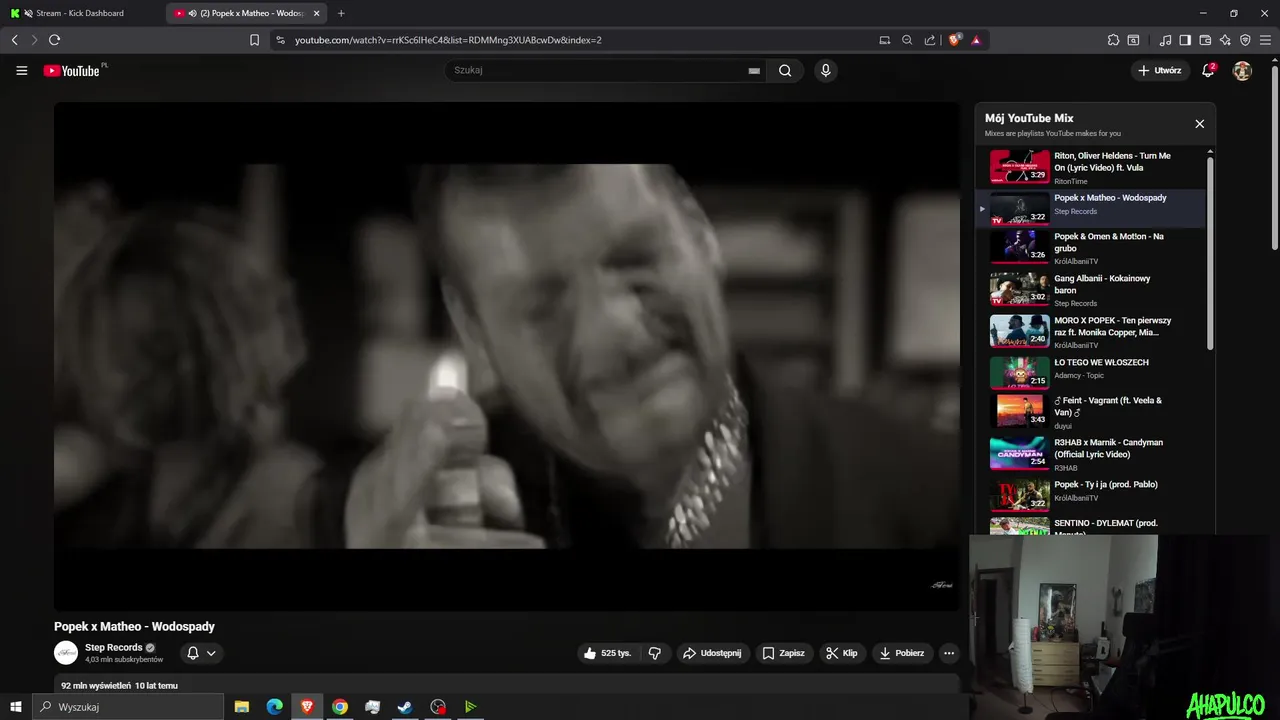
Task: Play MORO X POPEK - Ten pierwszy raz
Action: click(x=1090, y=332)
